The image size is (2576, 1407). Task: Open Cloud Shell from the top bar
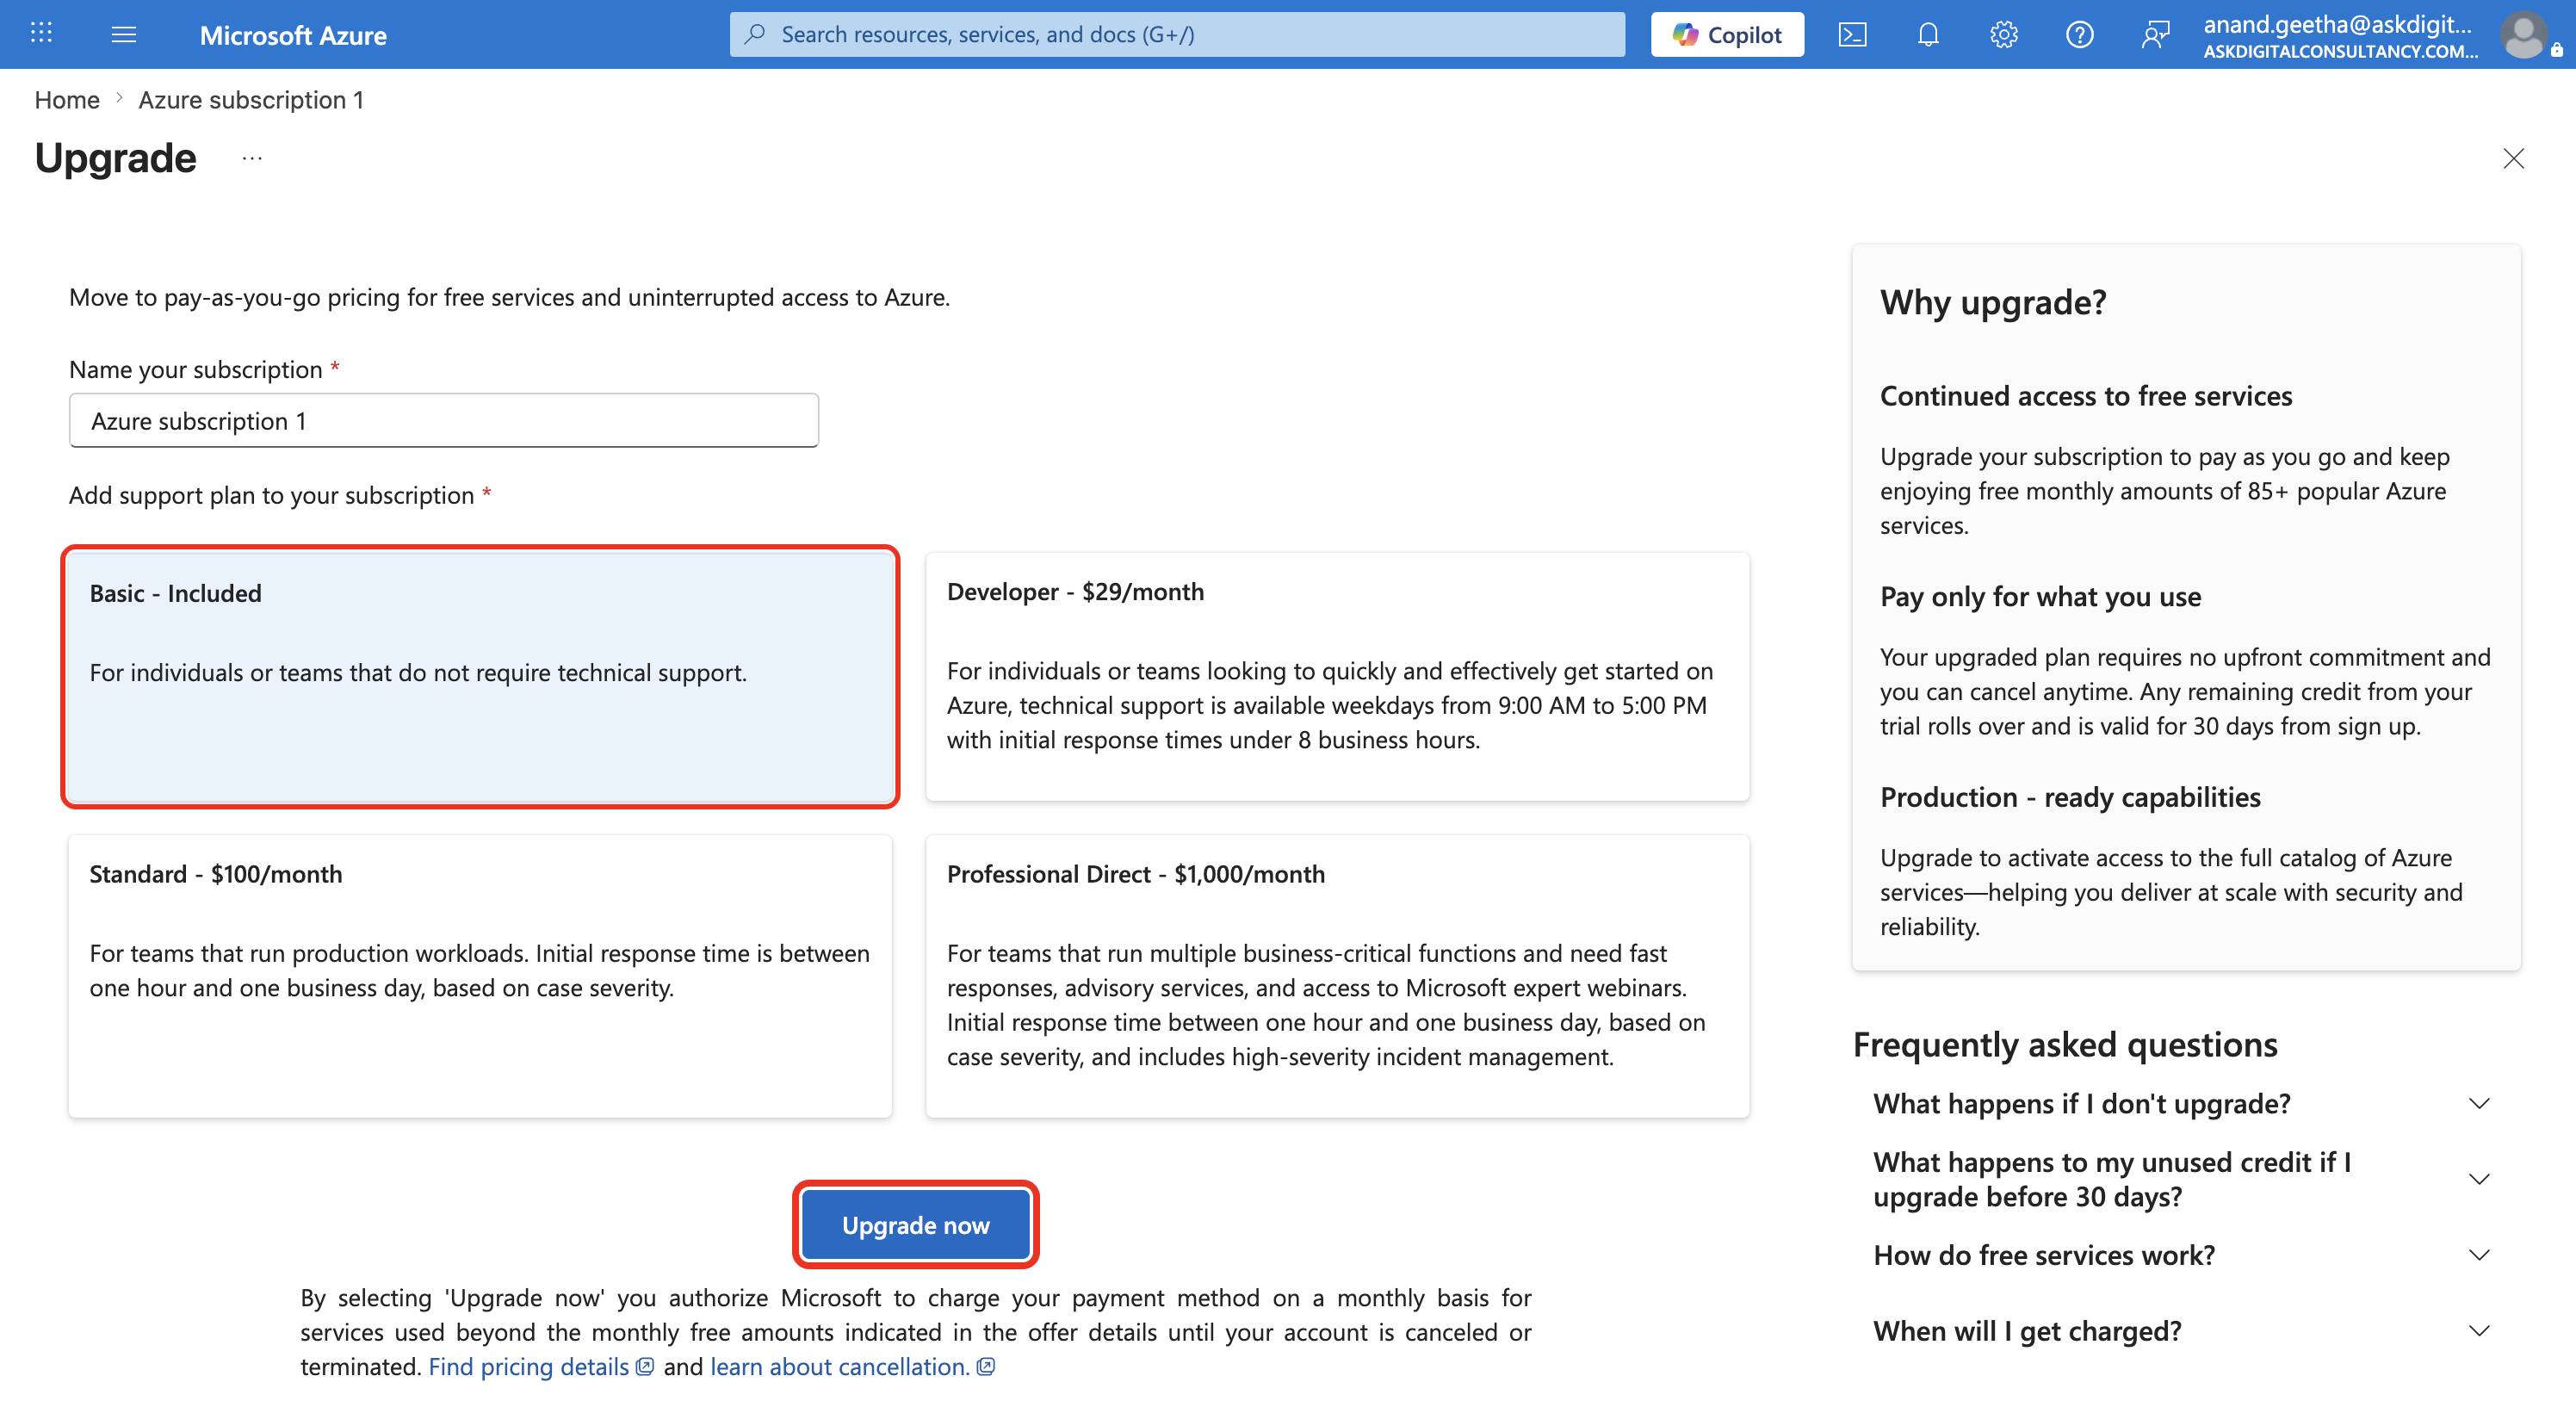[1852, 35]
